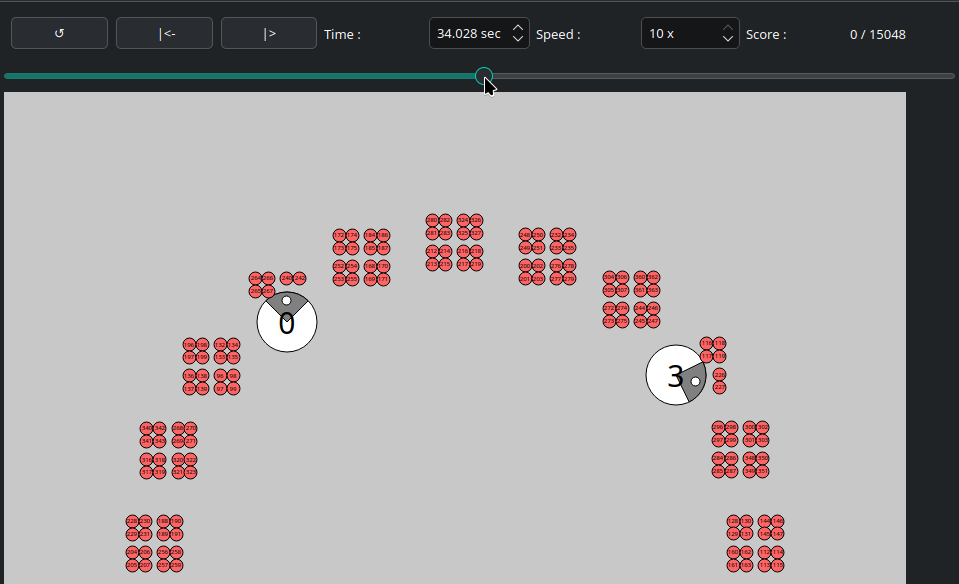Select robot number 0
Viewport: 959px width, 584px height.
pyautogui.click(x=287, y=323)
